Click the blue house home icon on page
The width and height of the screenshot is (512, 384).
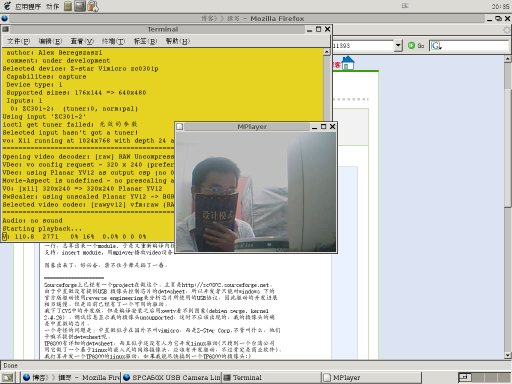(347, 63)
